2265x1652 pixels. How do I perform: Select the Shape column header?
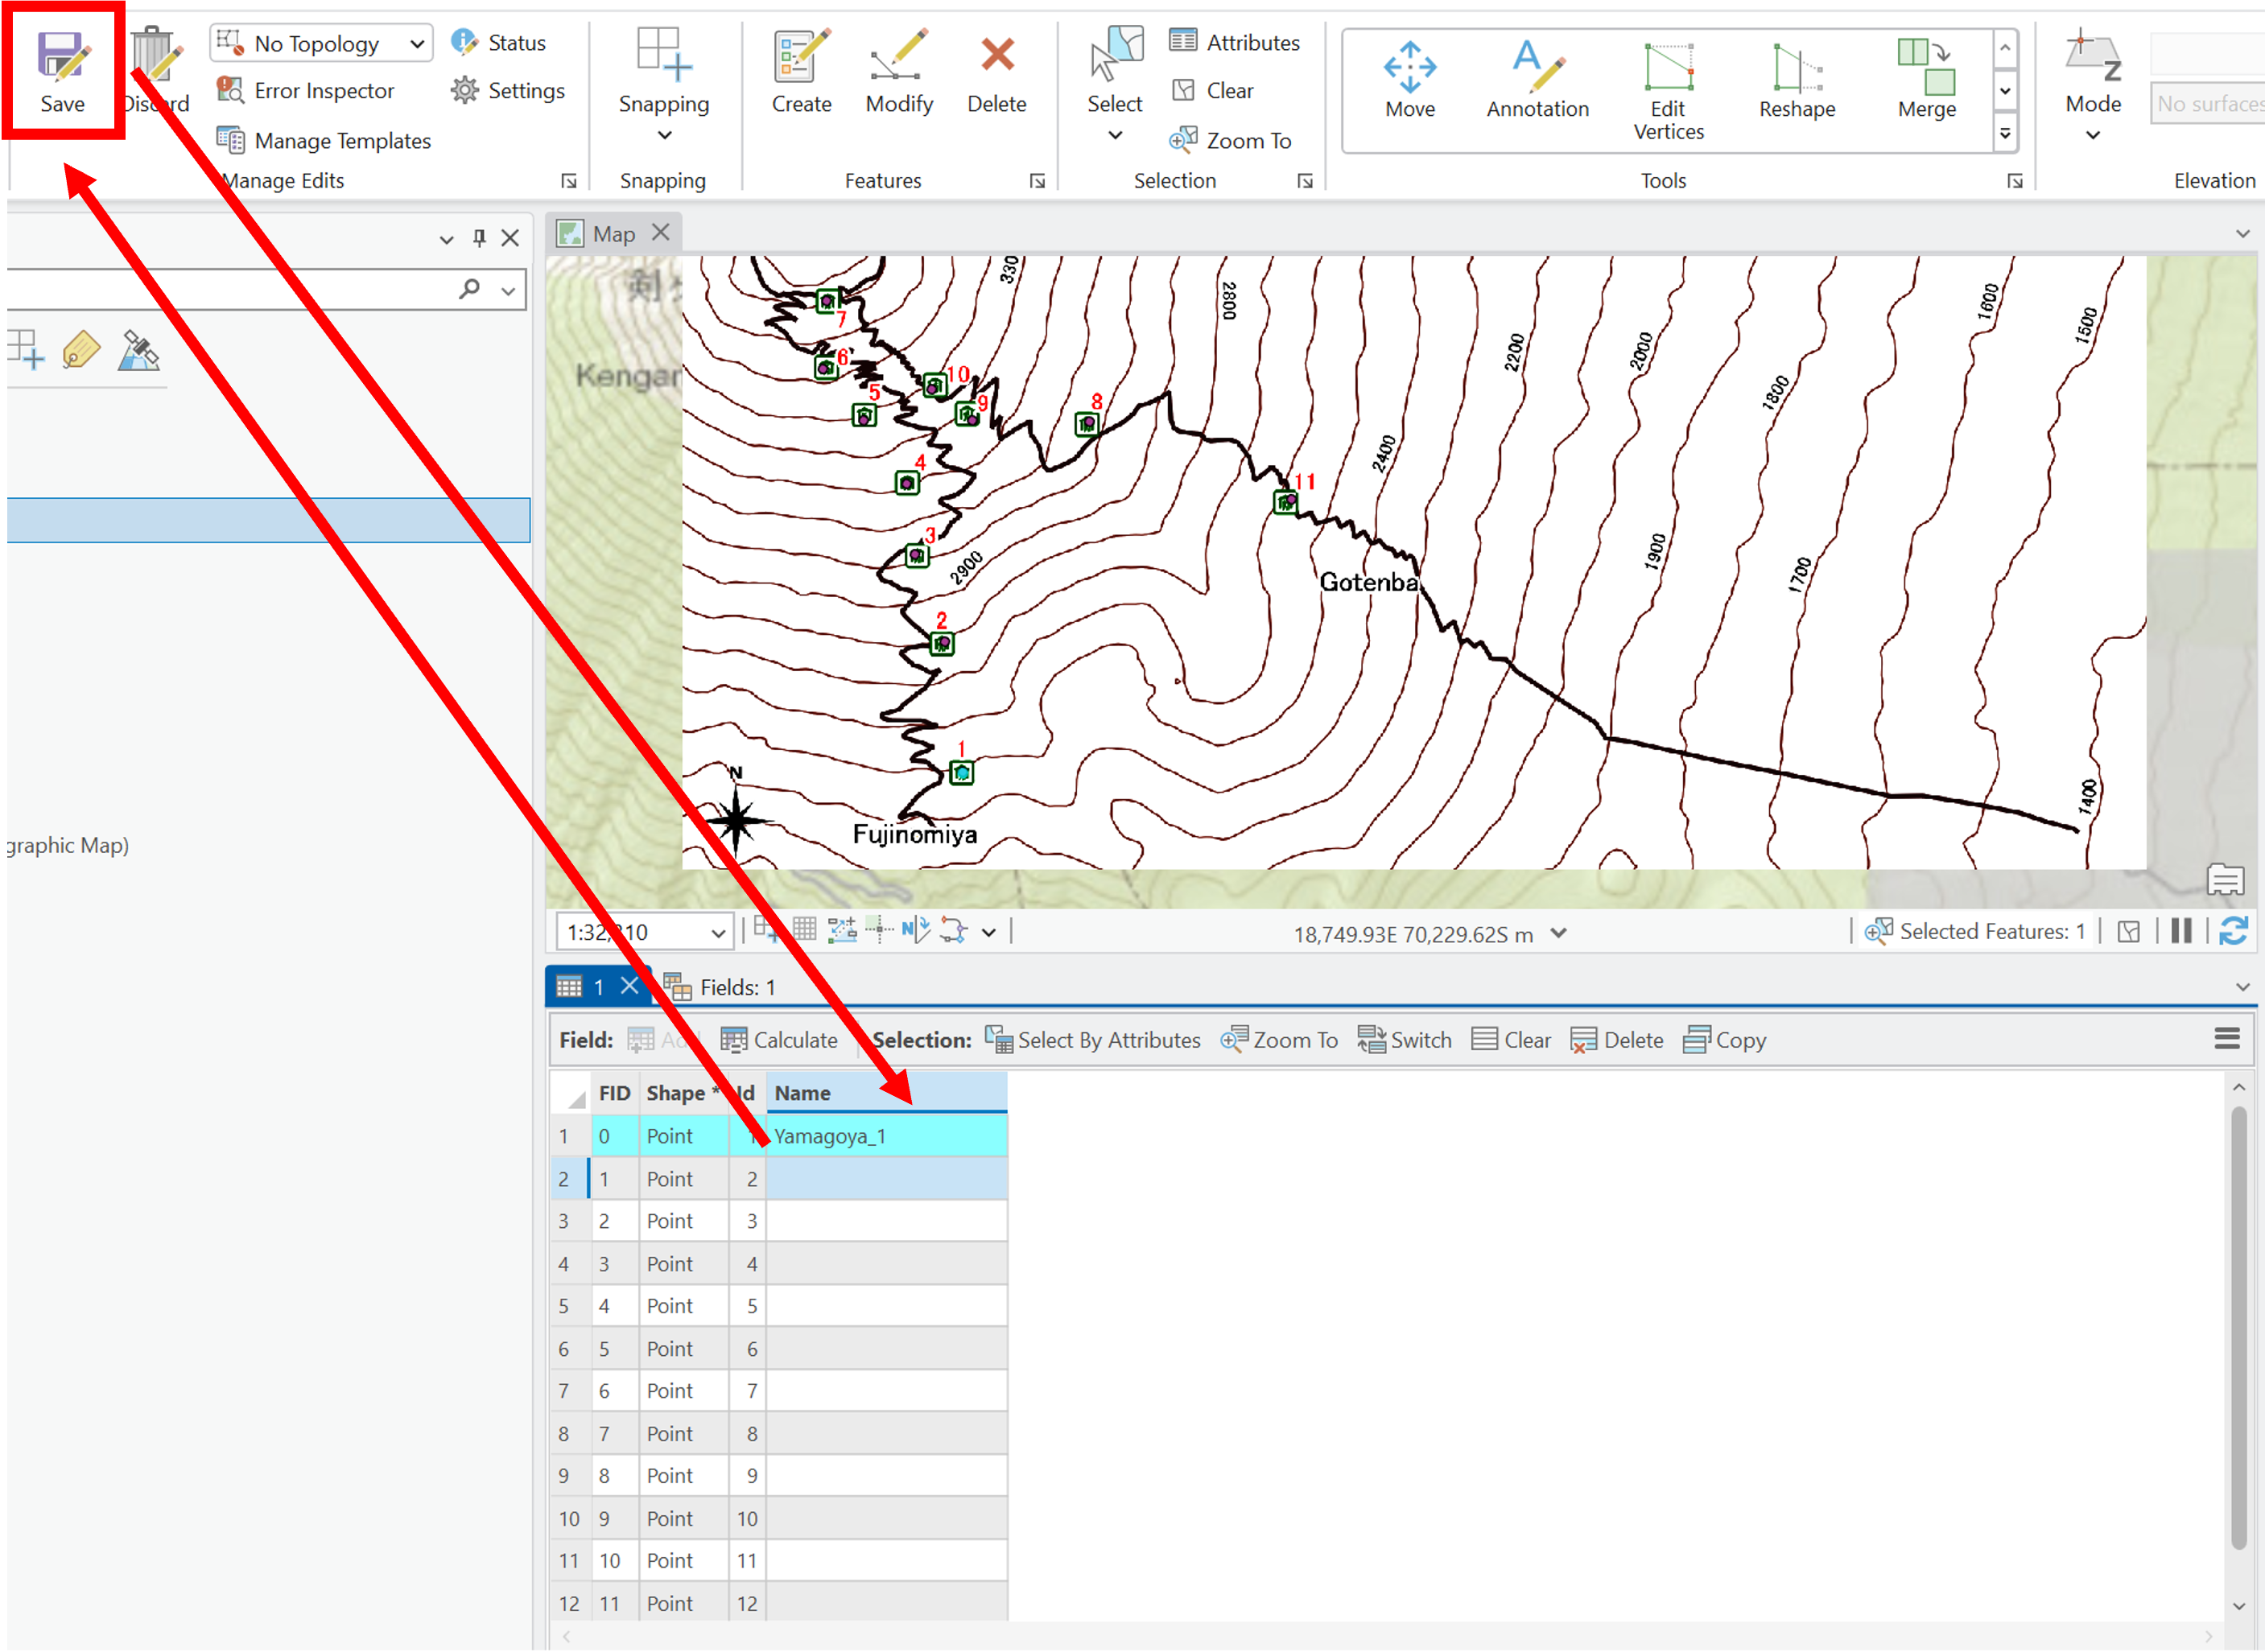[x=683, y=1093]
